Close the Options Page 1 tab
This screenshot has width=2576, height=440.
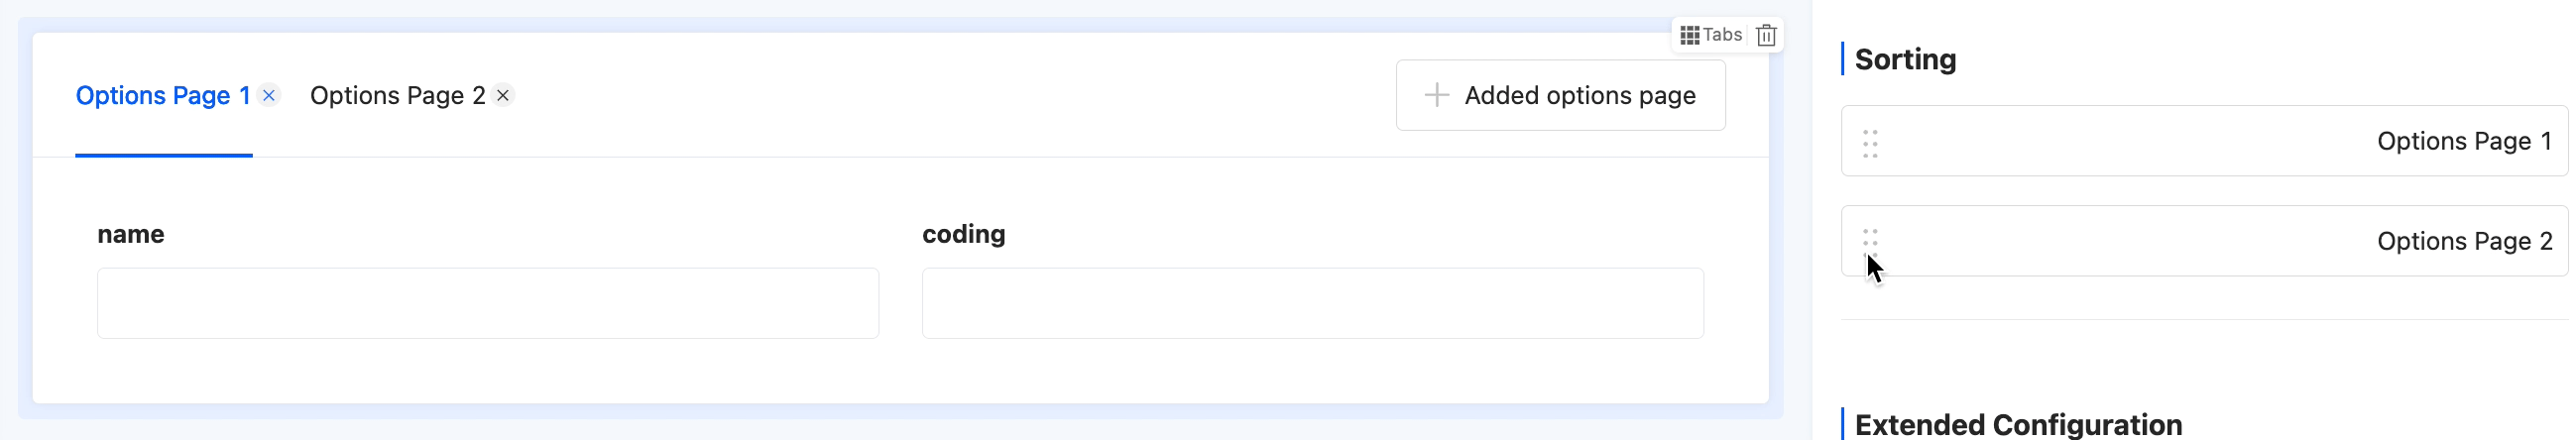269,95
